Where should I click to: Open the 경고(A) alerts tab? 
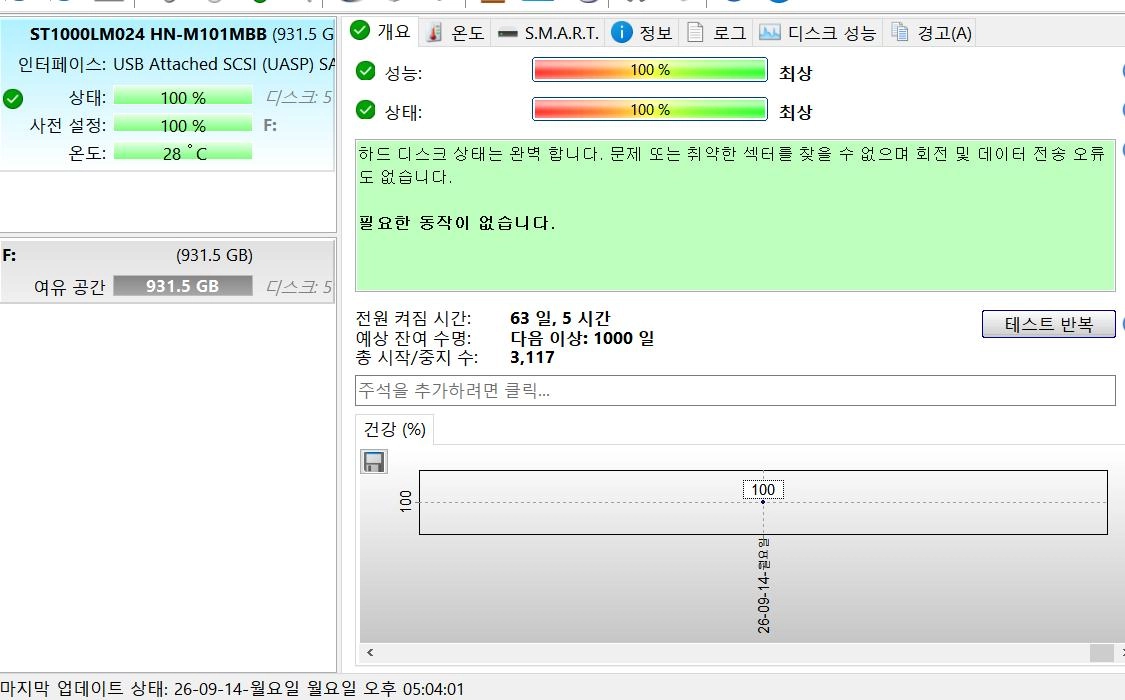[x=931, y=33]
